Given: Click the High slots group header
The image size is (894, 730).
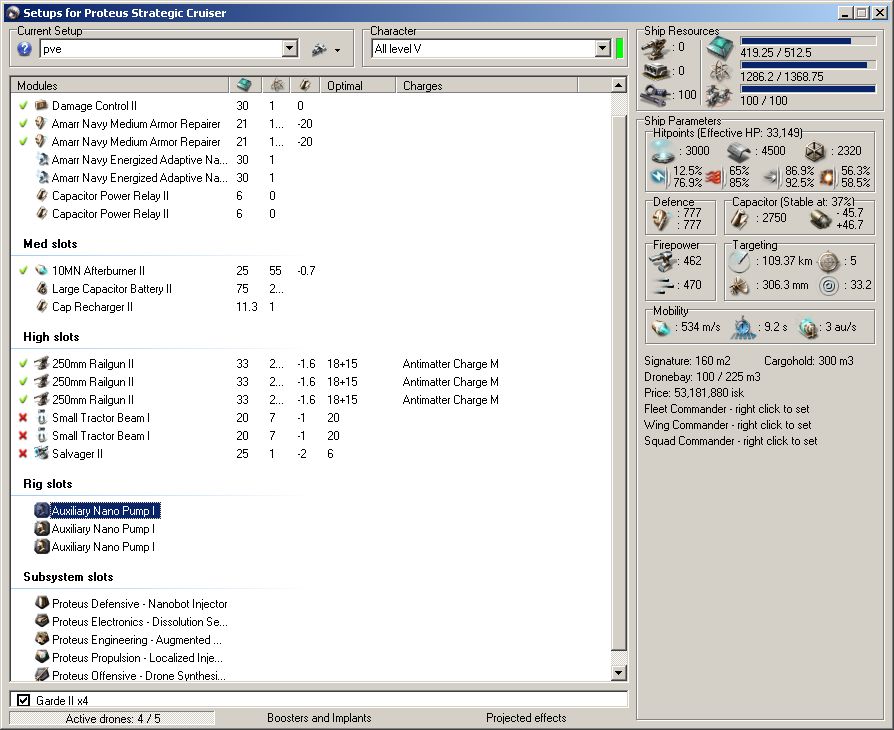Looking at the screenshot, I should point(51,336).
